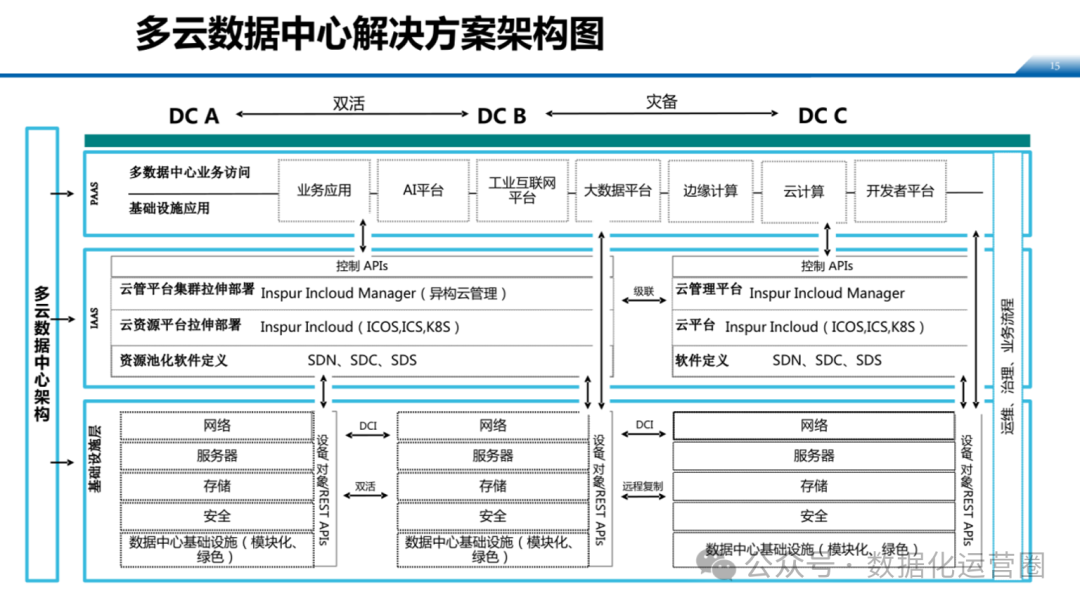Click the 安全 box in DC A column

(x=217, y=516)
